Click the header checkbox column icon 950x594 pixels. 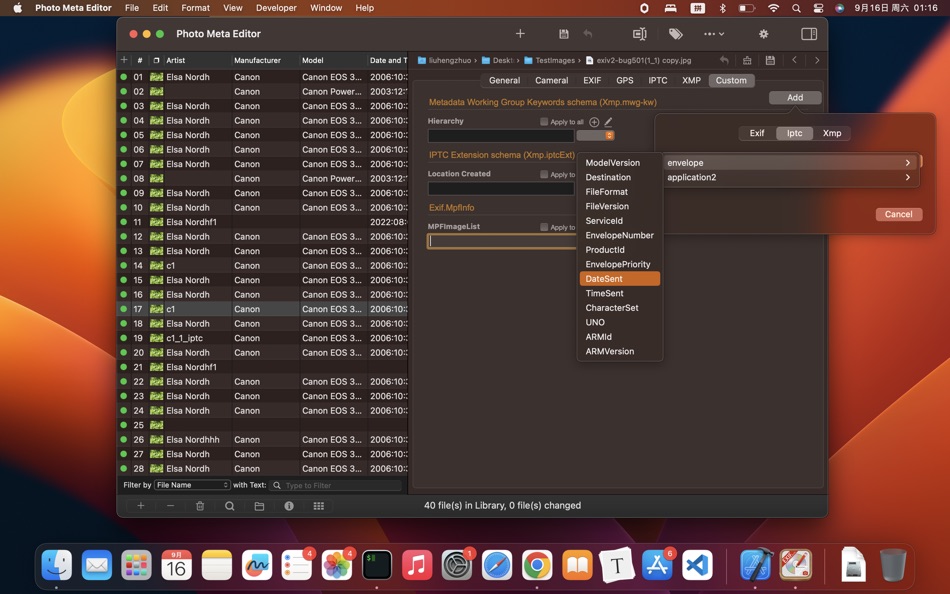(x=156, y=60)
